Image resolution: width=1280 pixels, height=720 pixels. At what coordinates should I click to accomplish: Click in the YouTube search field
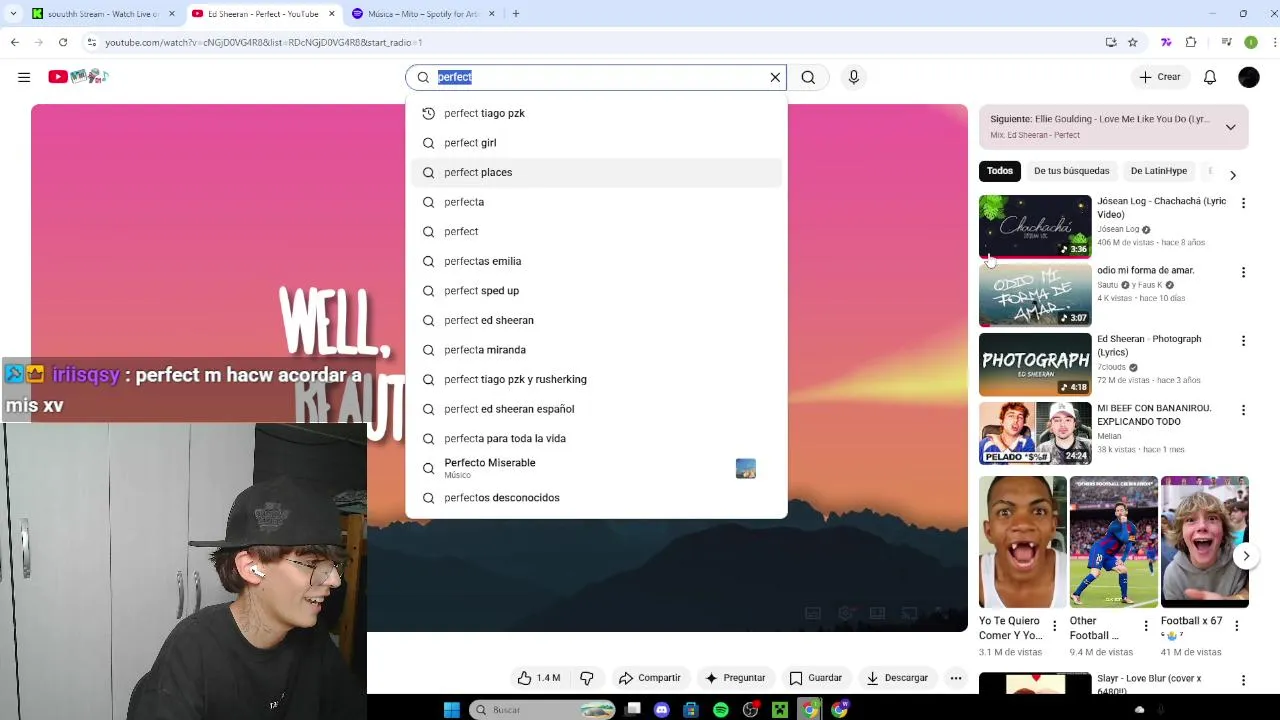[x=595, y=77]
